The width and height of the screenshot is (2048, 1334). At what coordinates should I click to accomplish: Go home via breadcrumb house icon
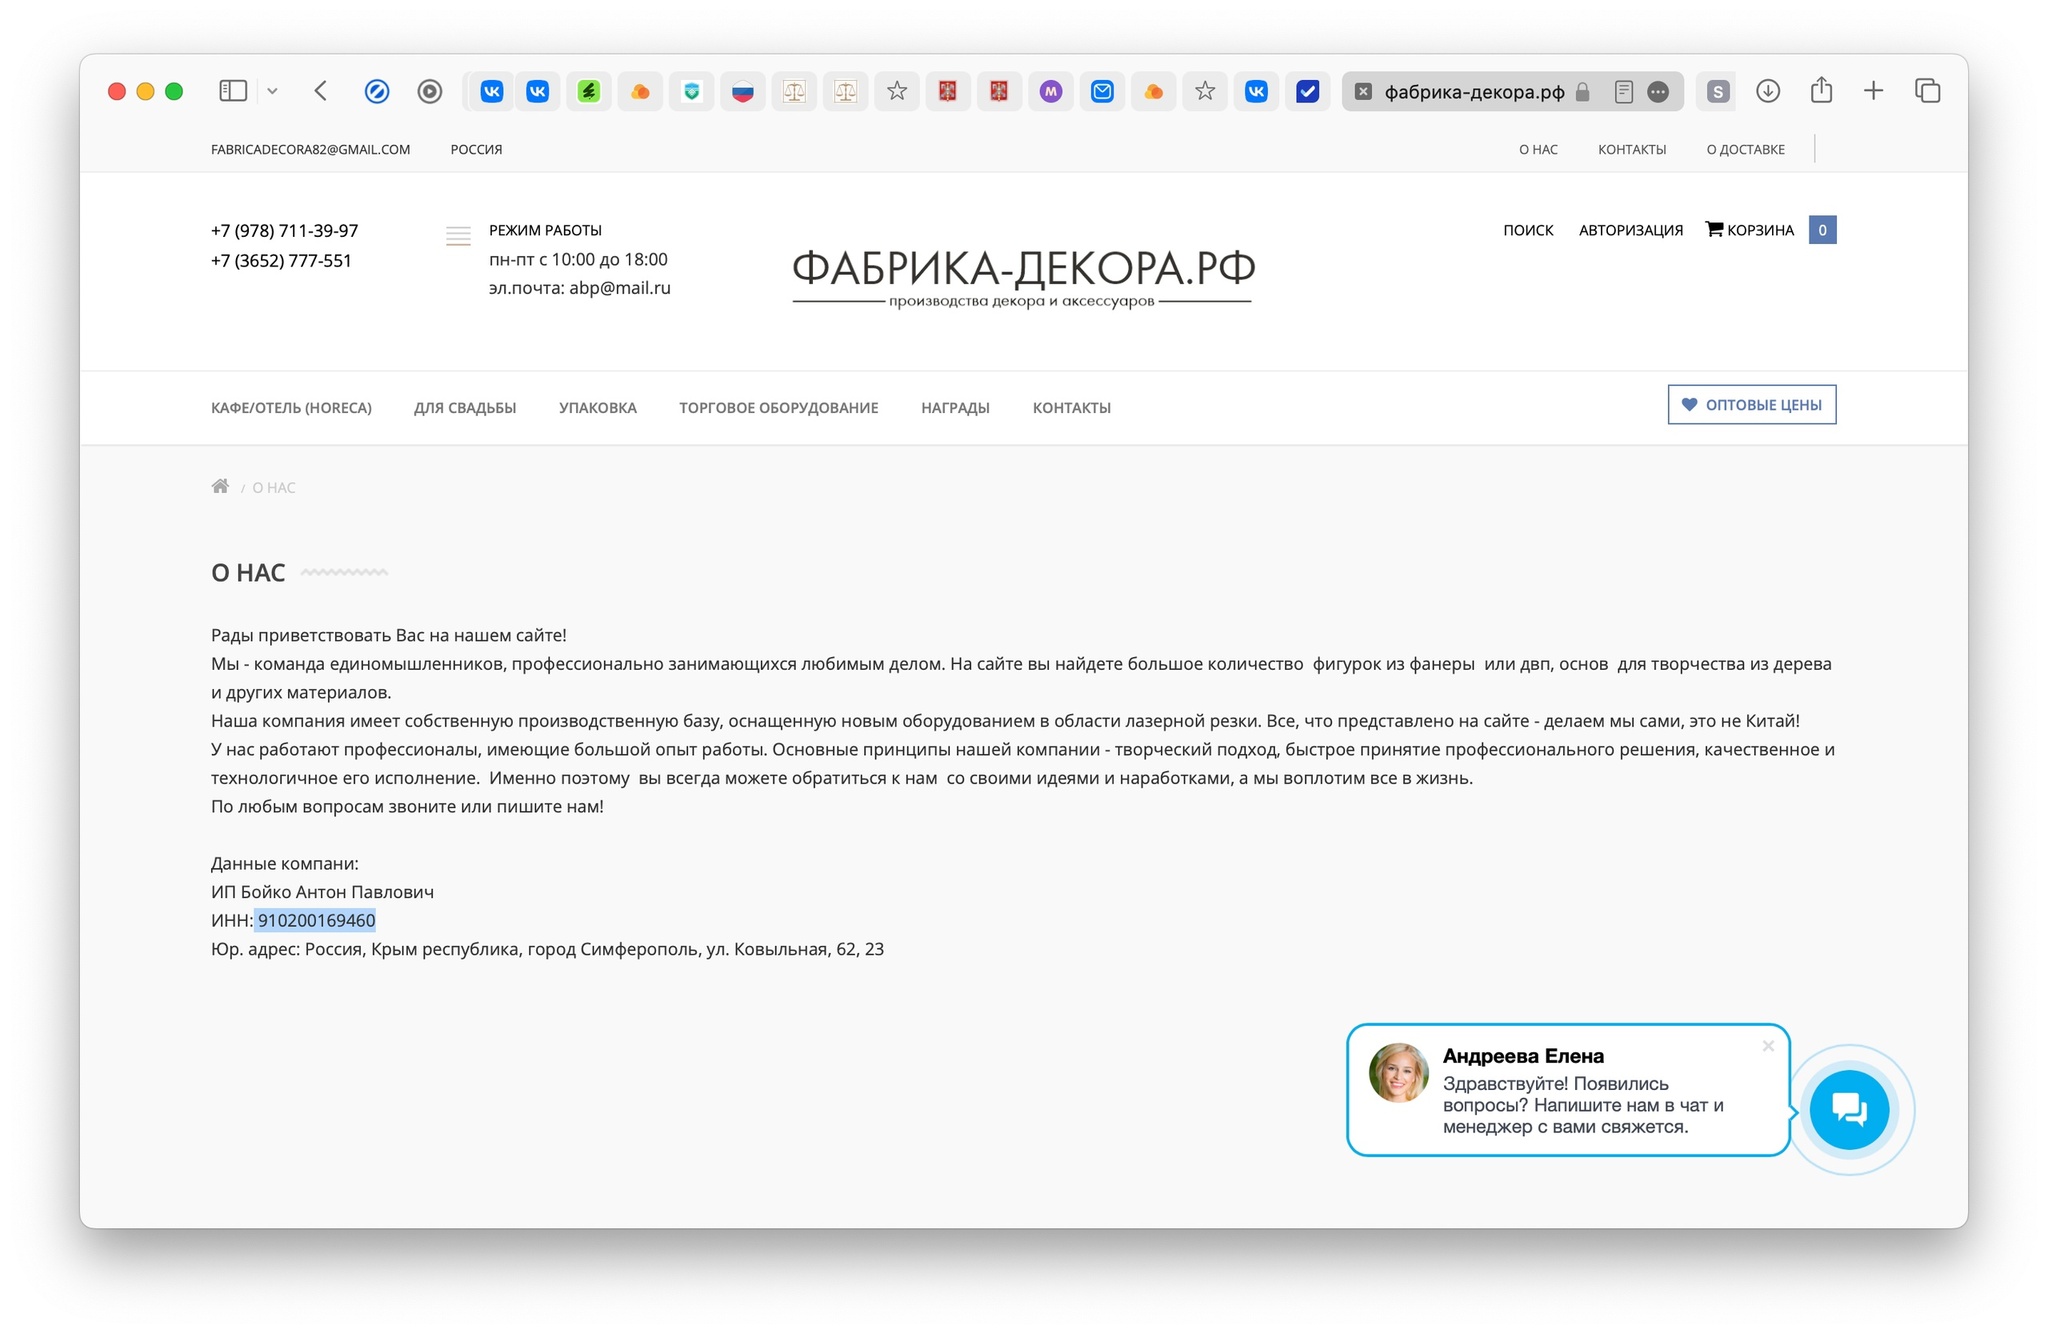[x=220, y=486]
